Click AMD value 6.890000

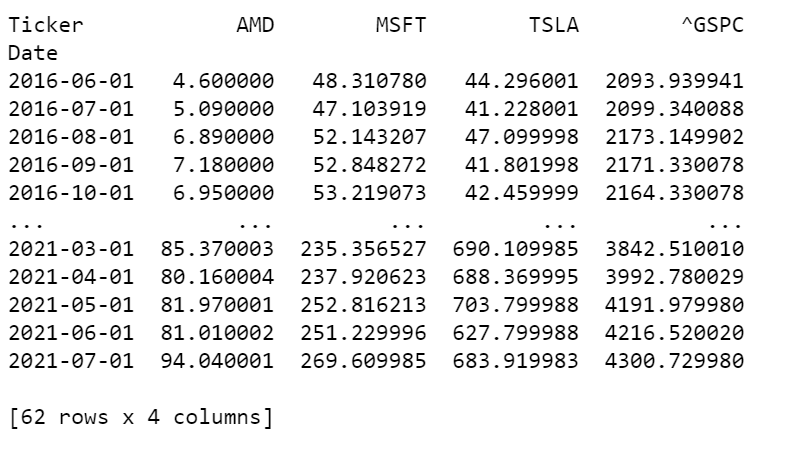pyautogui.click(x=223, y=137)
